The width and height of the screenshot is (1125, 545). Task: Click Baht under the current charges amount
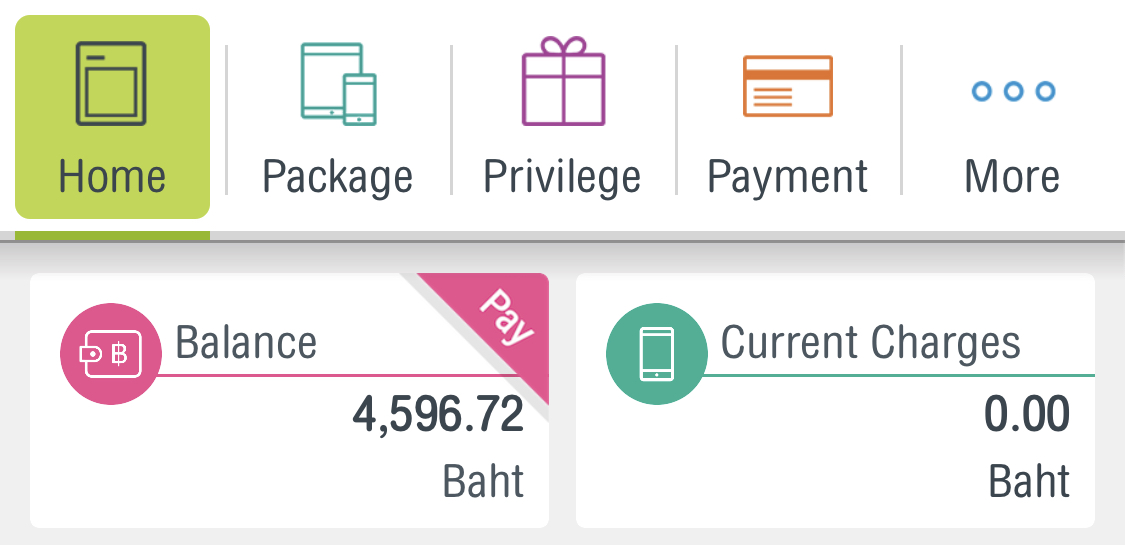pyautogui.click(x=1029, y=482)
